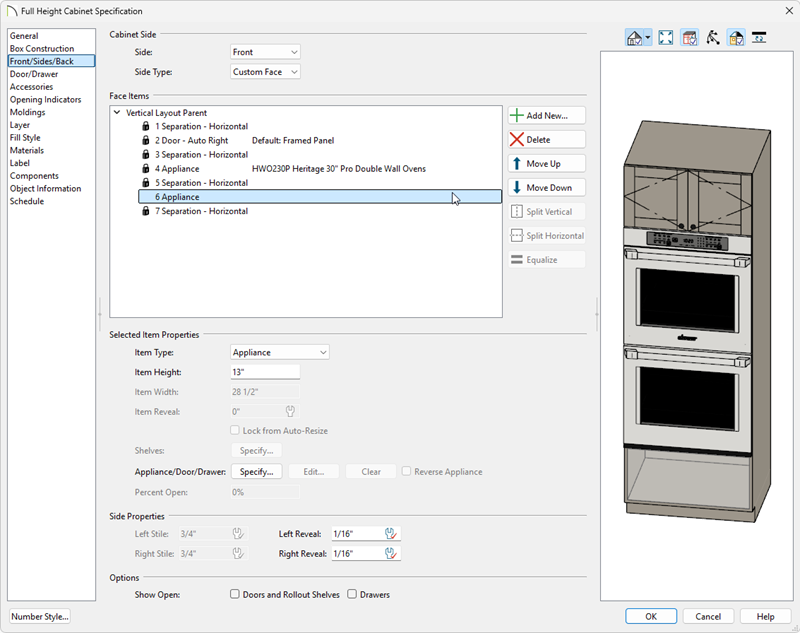Check Doors and Rollout Shelves option

point(235,594)
